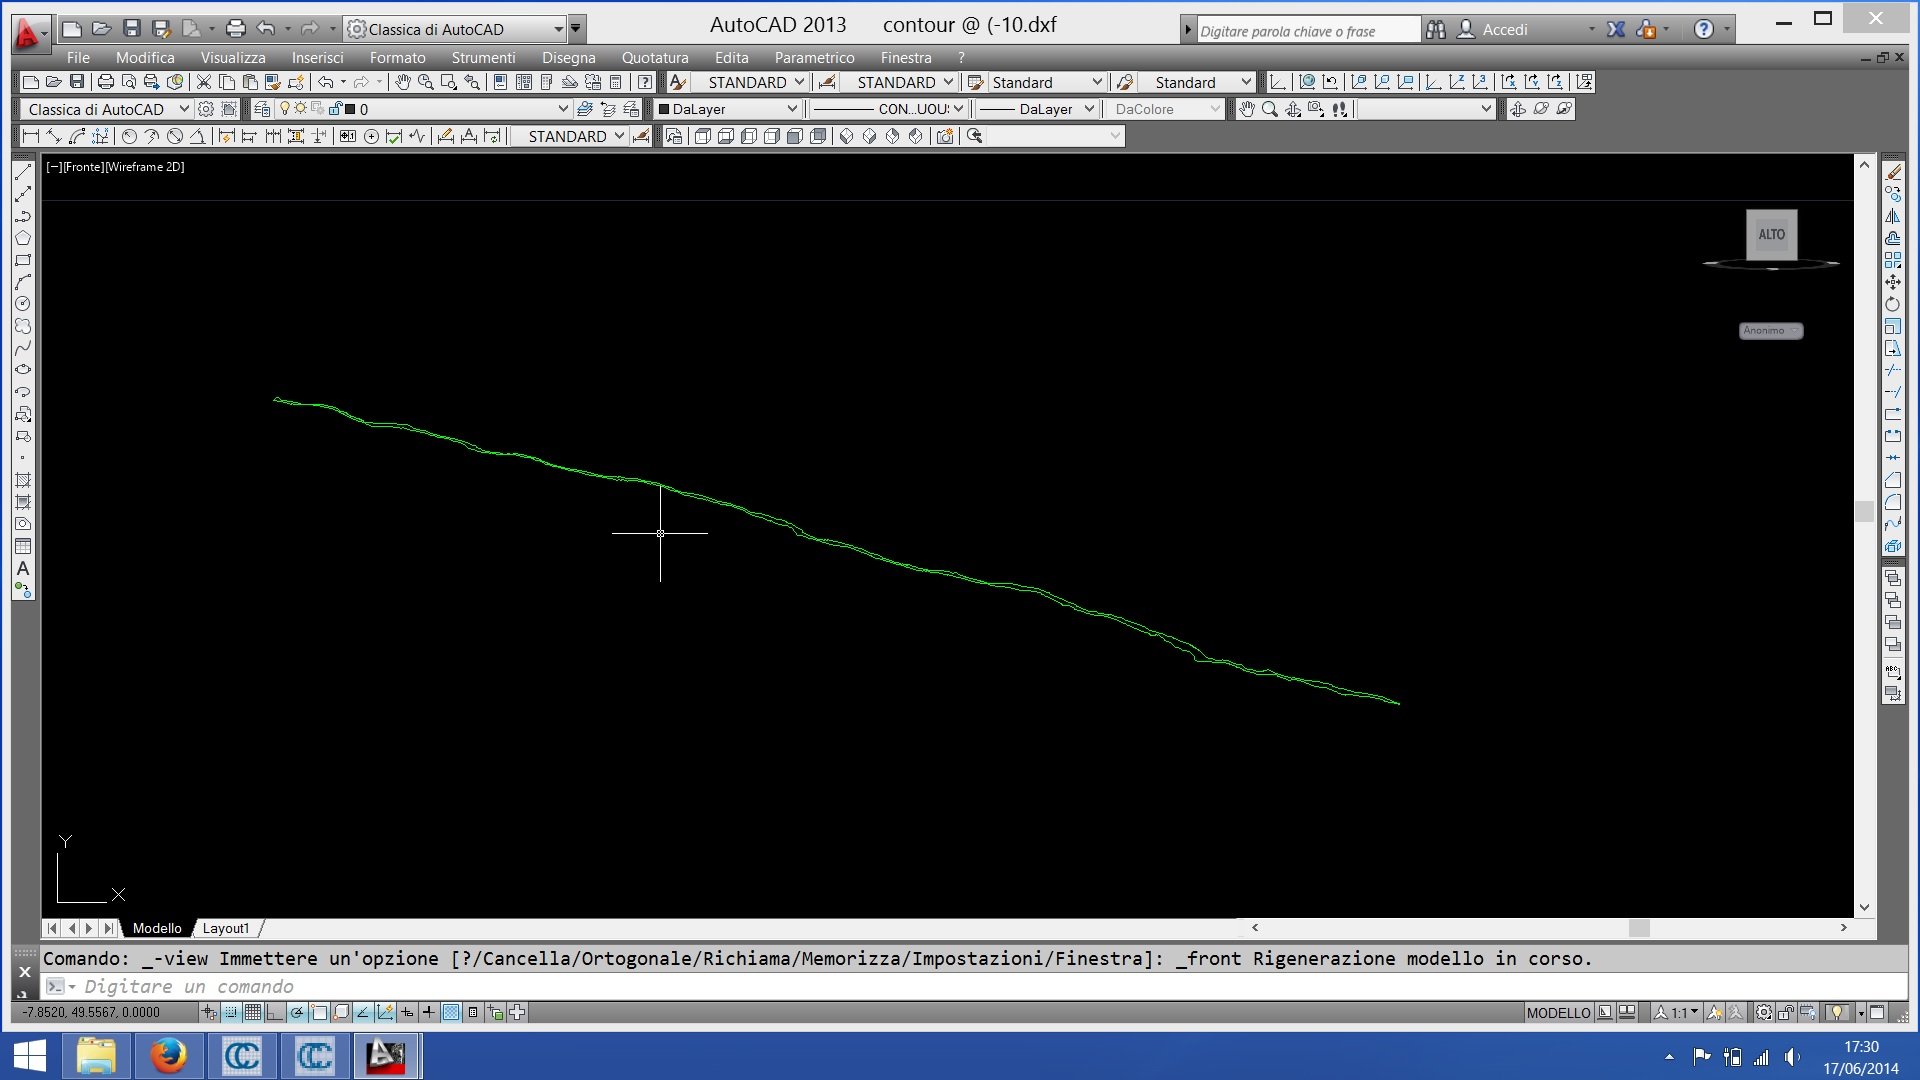Toggle polar tracking in status bar
The image size is (1920, 1080).
(297, 1012)
